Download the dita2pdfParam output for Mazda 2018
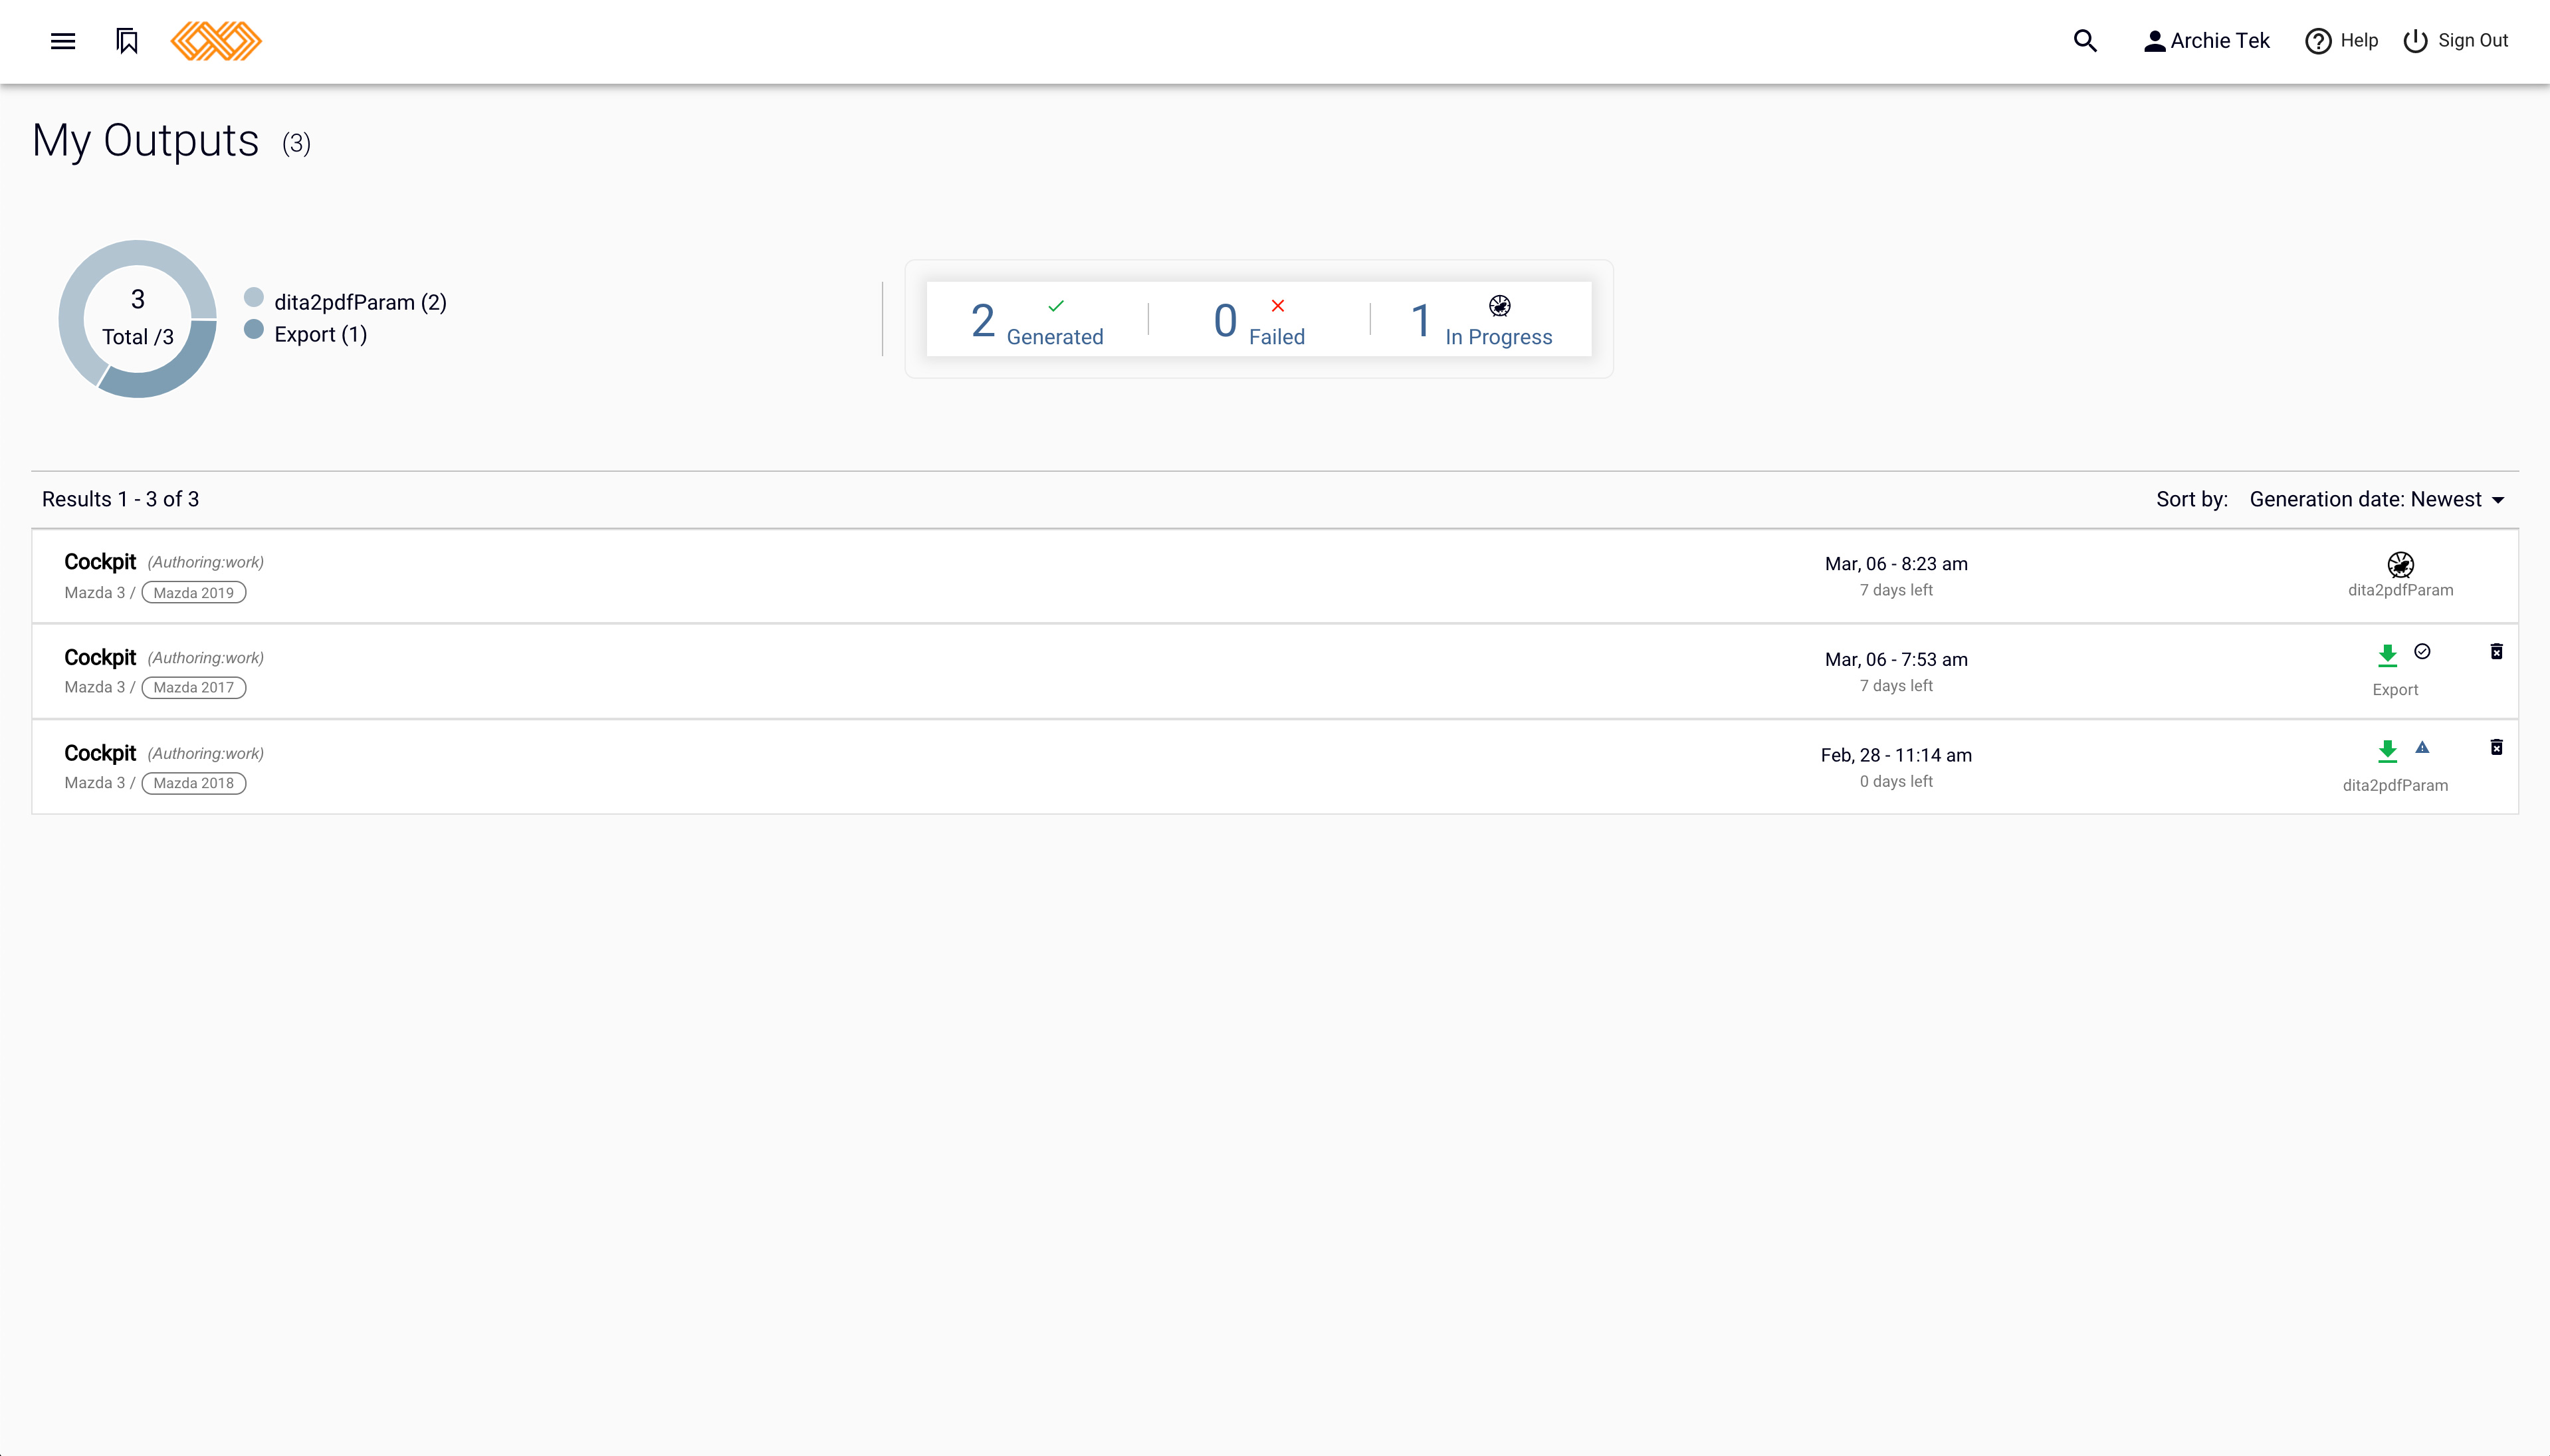The image size is (2550, 1456). (2387, 751)
